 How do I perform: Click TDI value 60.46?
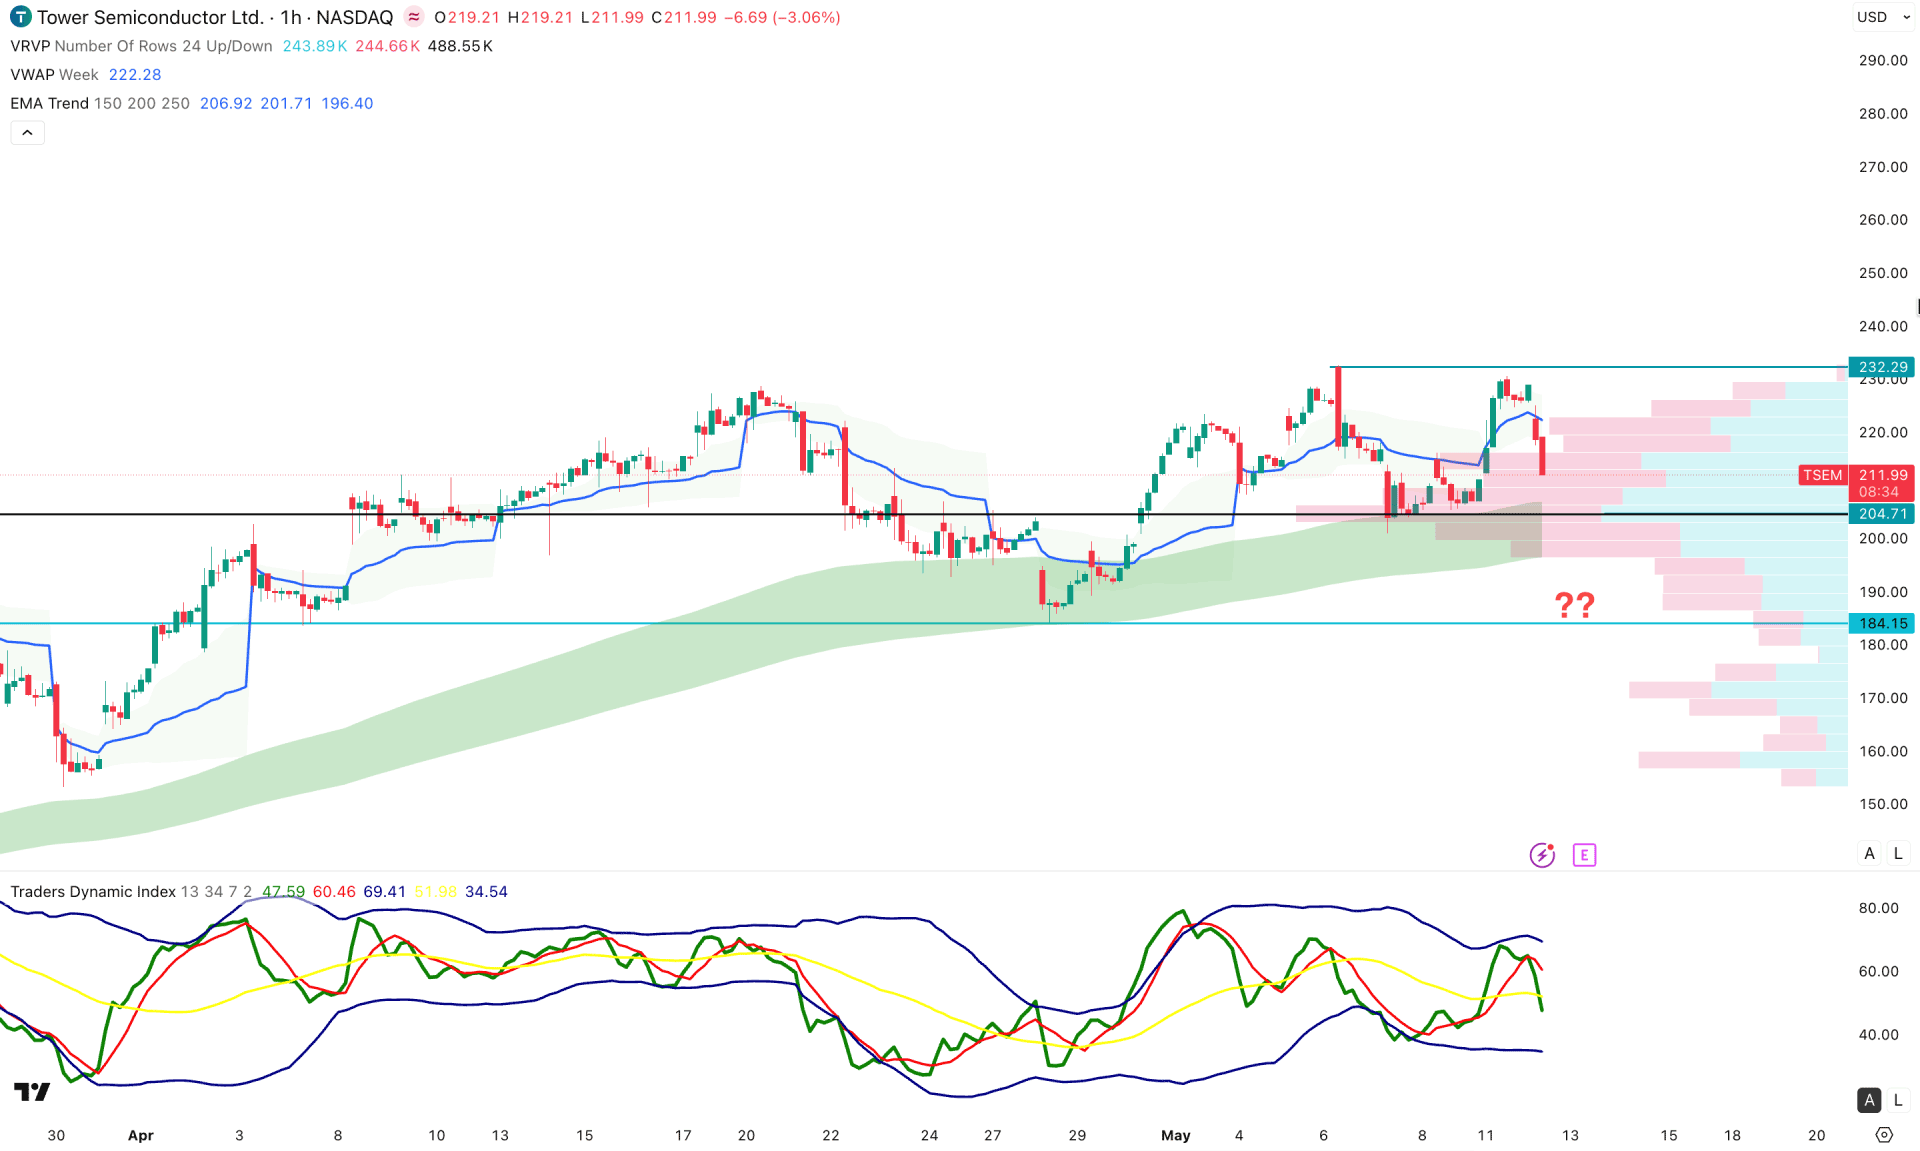click(x=334, y=892)
